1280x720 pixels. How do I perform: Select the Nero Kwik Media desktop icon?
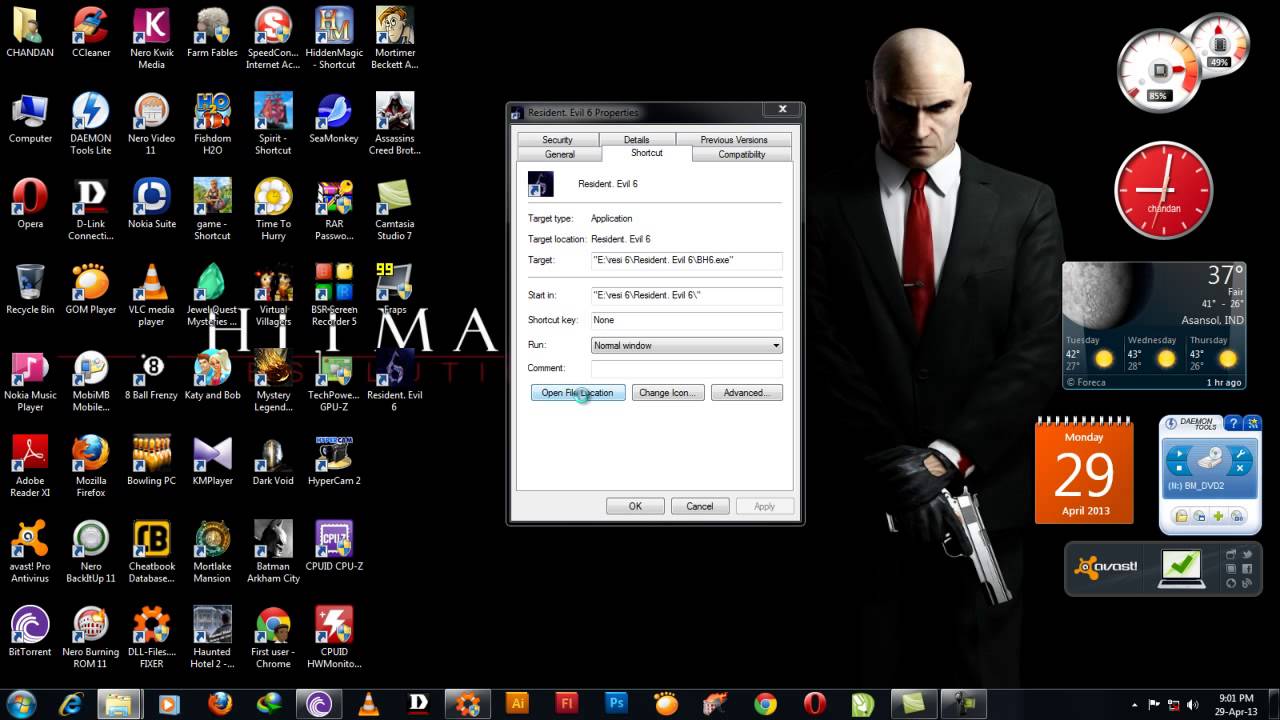[x=151, y=39]
